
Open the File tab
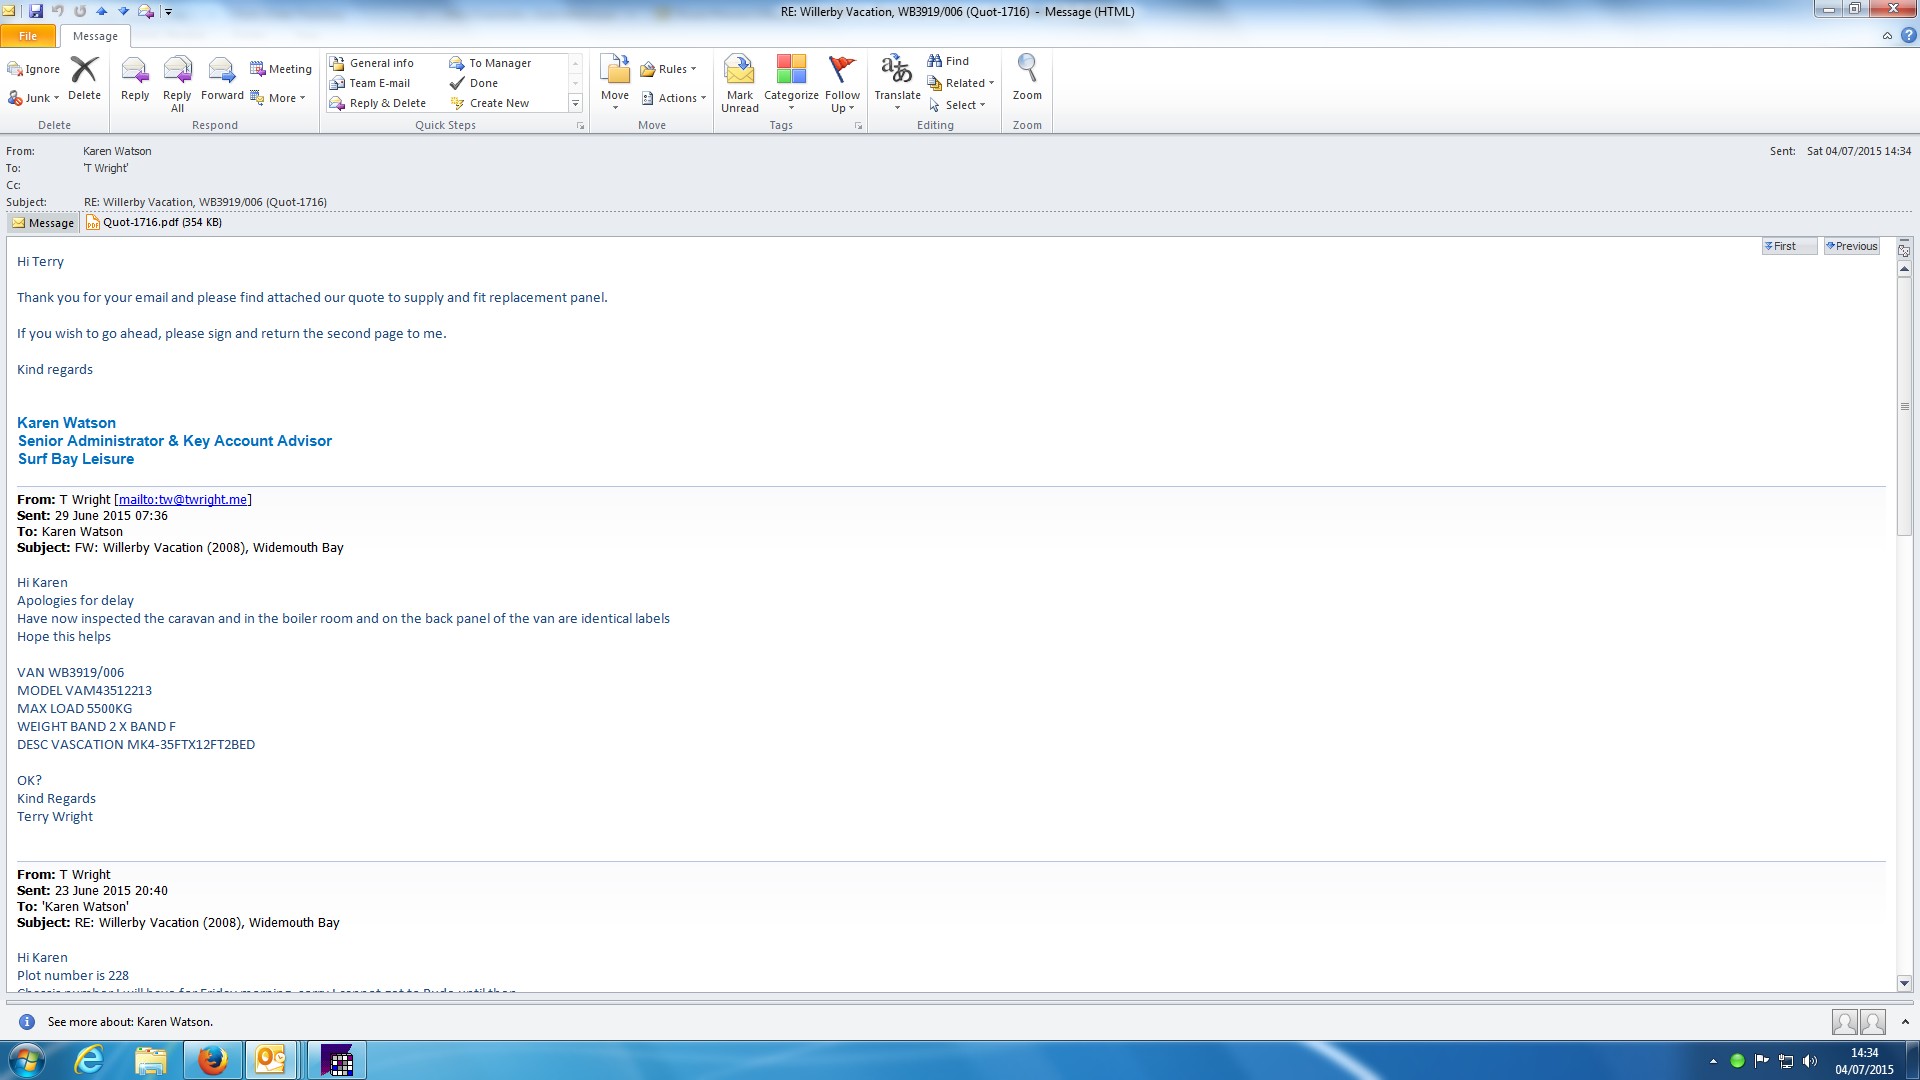(28, 36)
